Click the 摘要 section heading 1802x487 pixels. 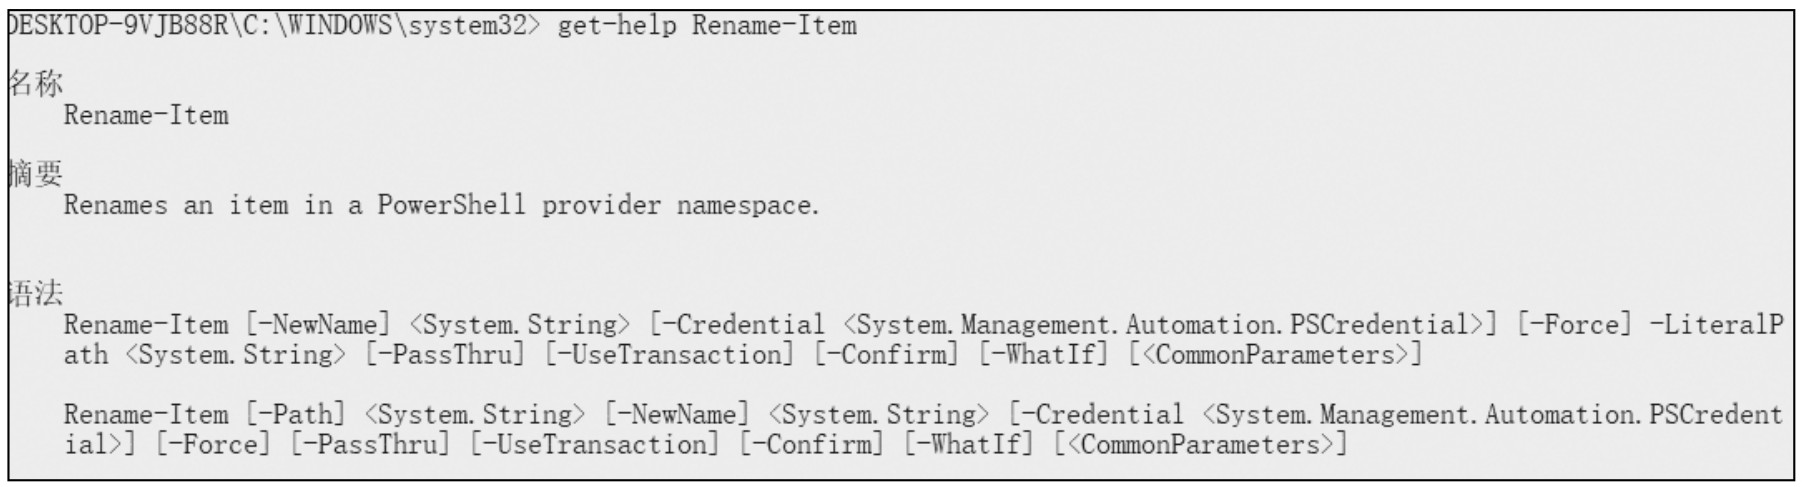[35, 174]
